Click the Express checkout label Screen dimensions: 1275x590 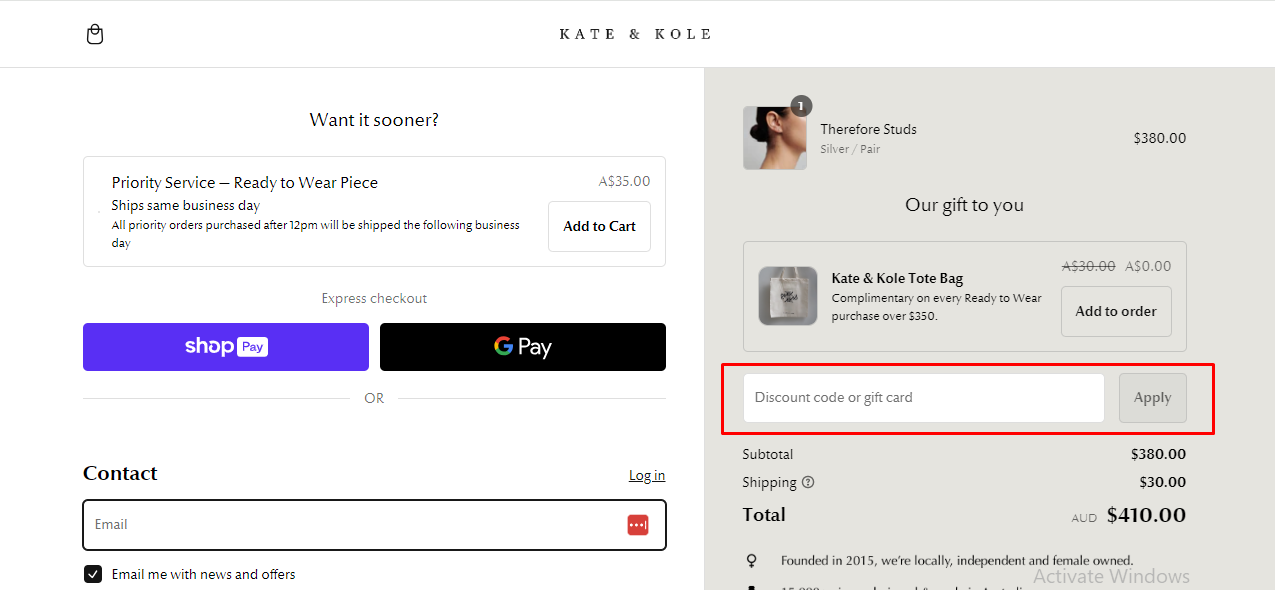click(x=374, y=298)
